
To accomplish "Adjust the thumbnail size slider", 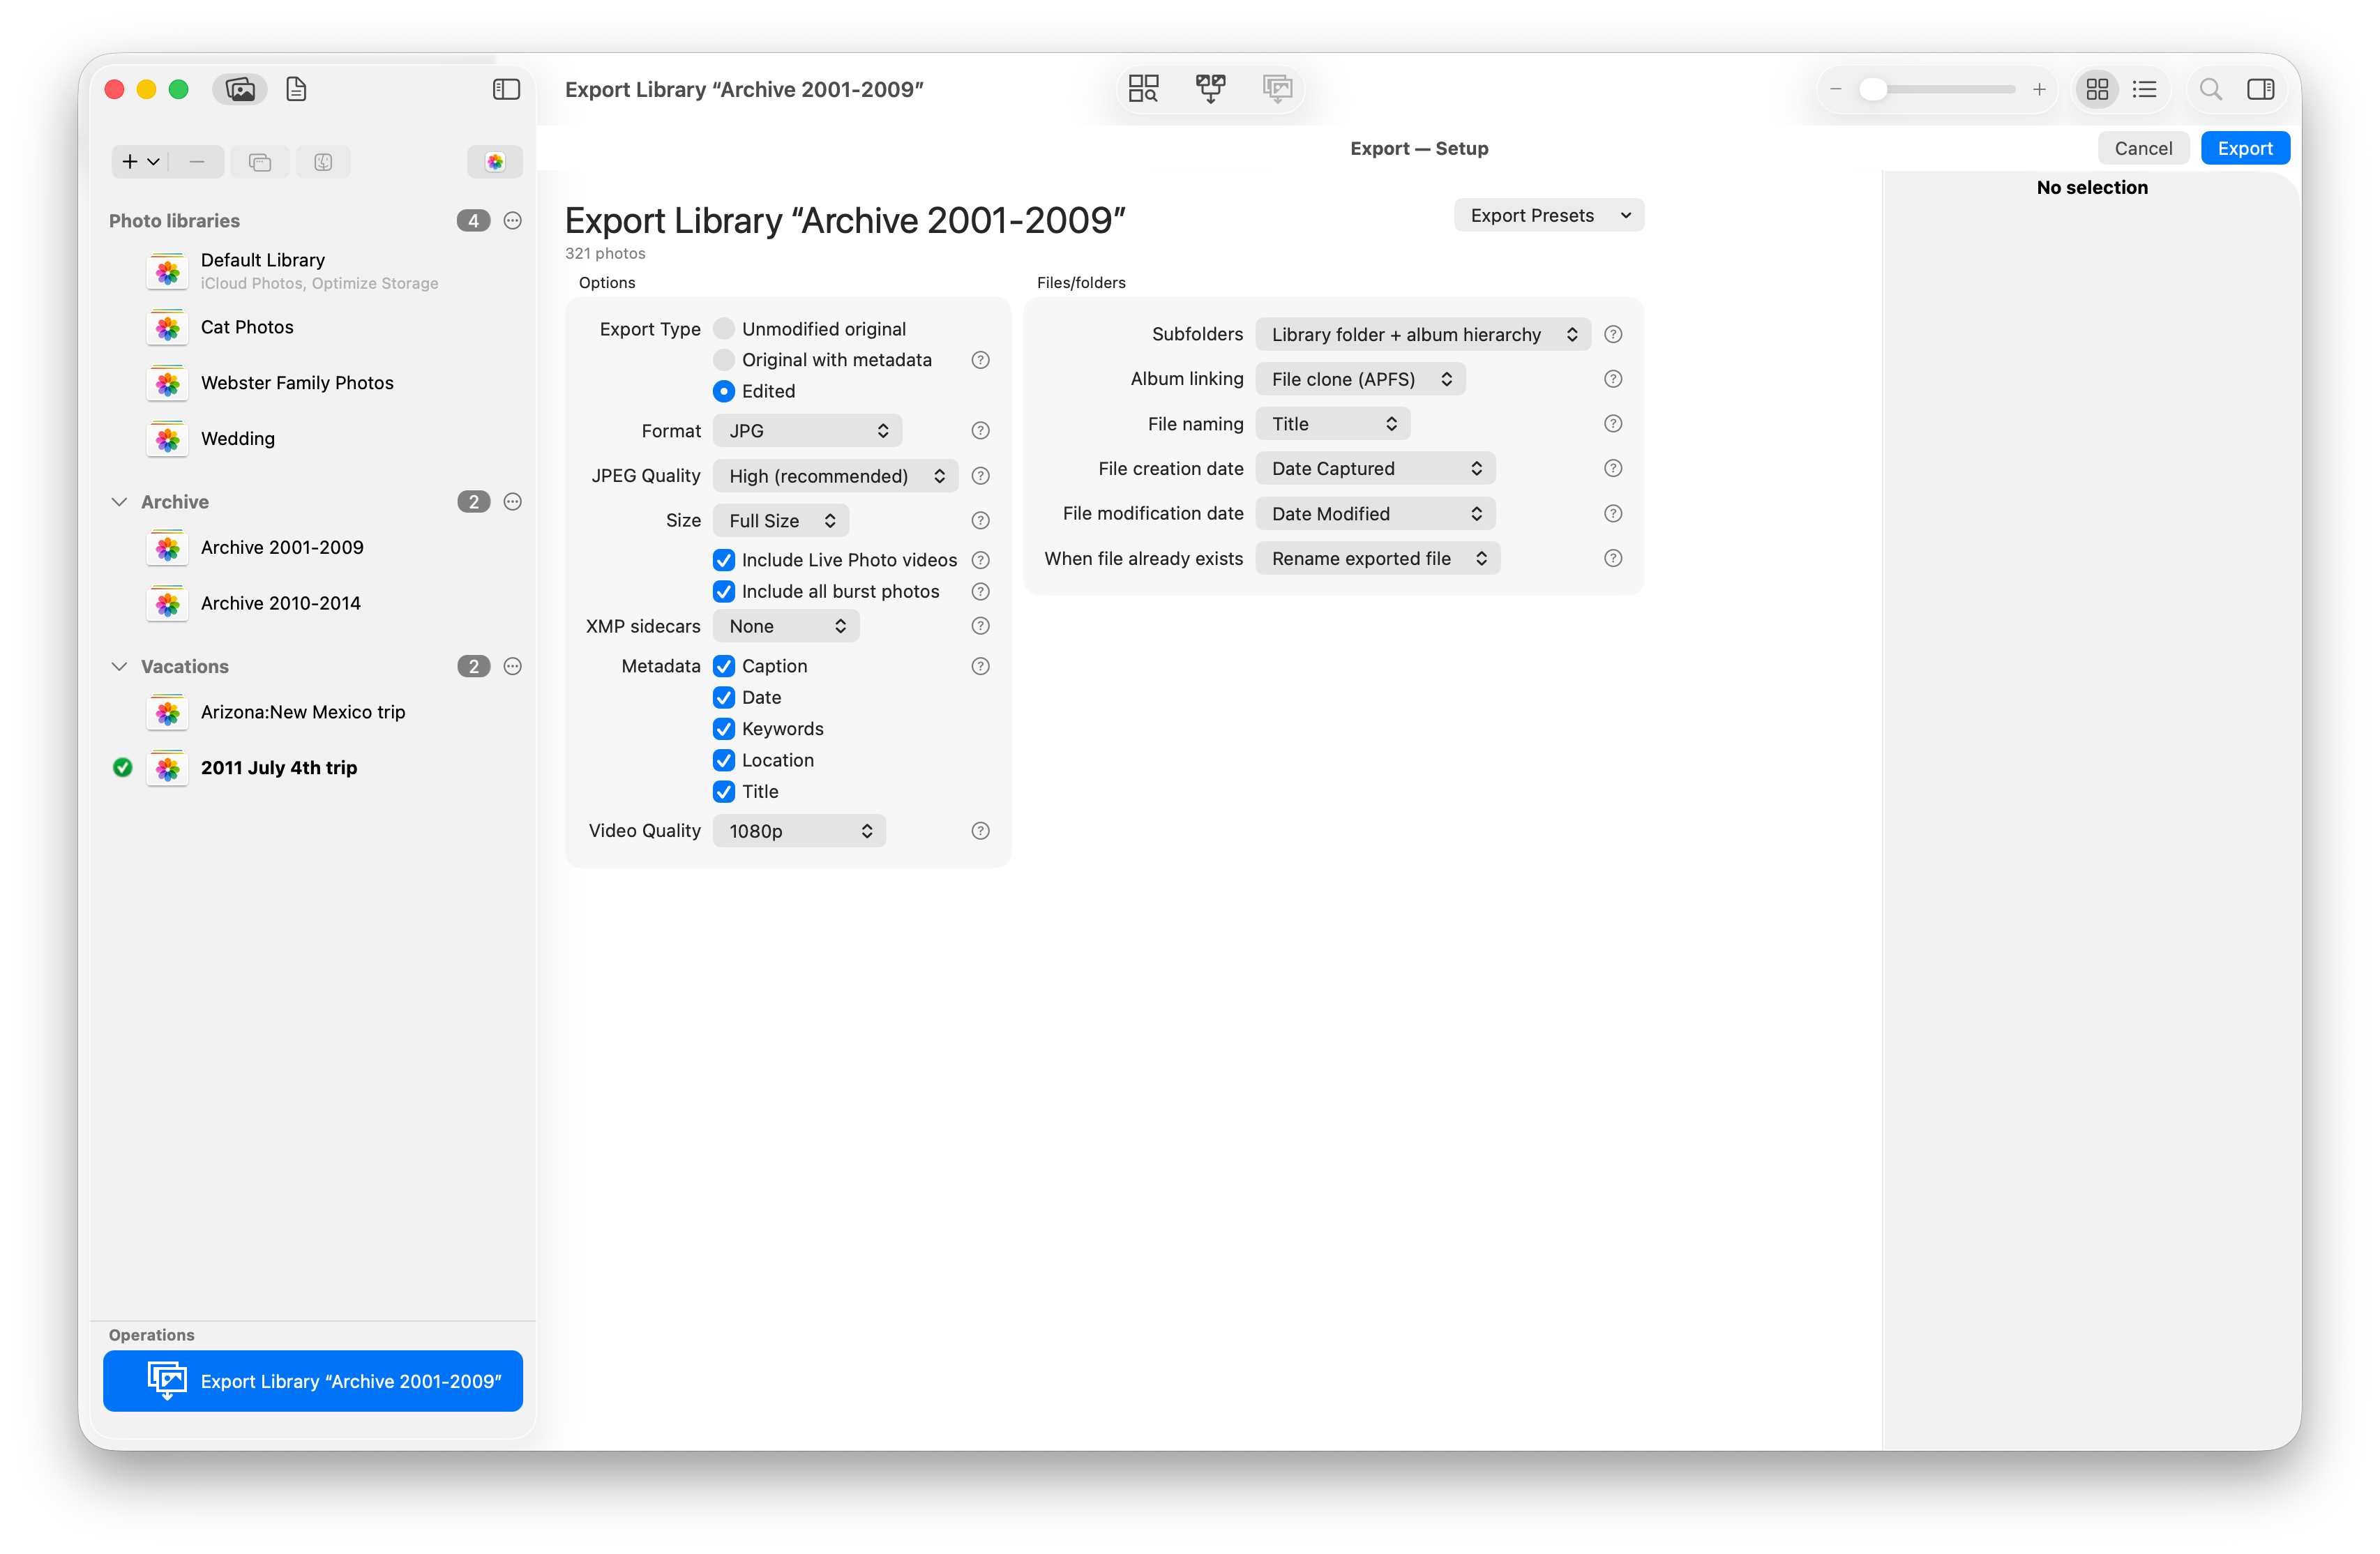I will point(1873,89).
